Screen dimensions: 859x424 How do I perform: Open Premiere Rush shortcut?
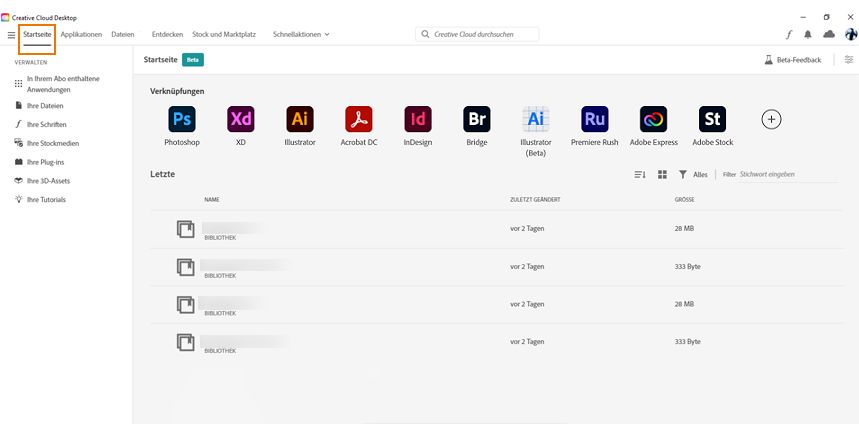pyautogui.click(x=594, y=119)
